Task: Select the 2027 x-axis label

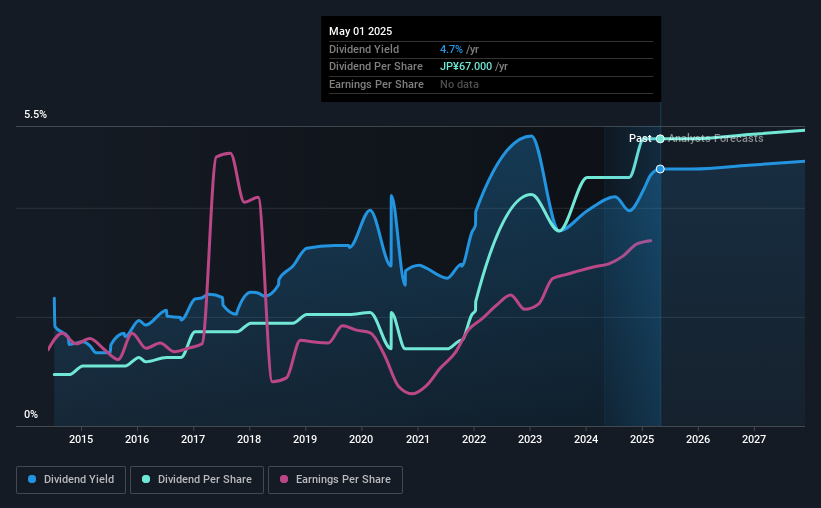Action: pyautogui.click(x=753, y=439)
